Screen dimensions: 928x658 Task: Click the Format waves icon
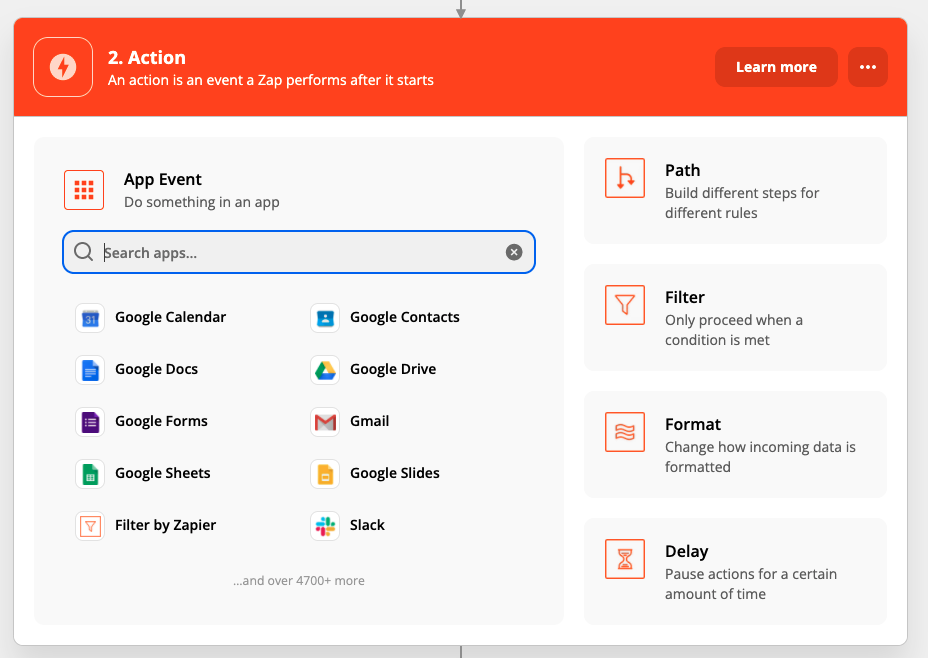tap(625, 432)
